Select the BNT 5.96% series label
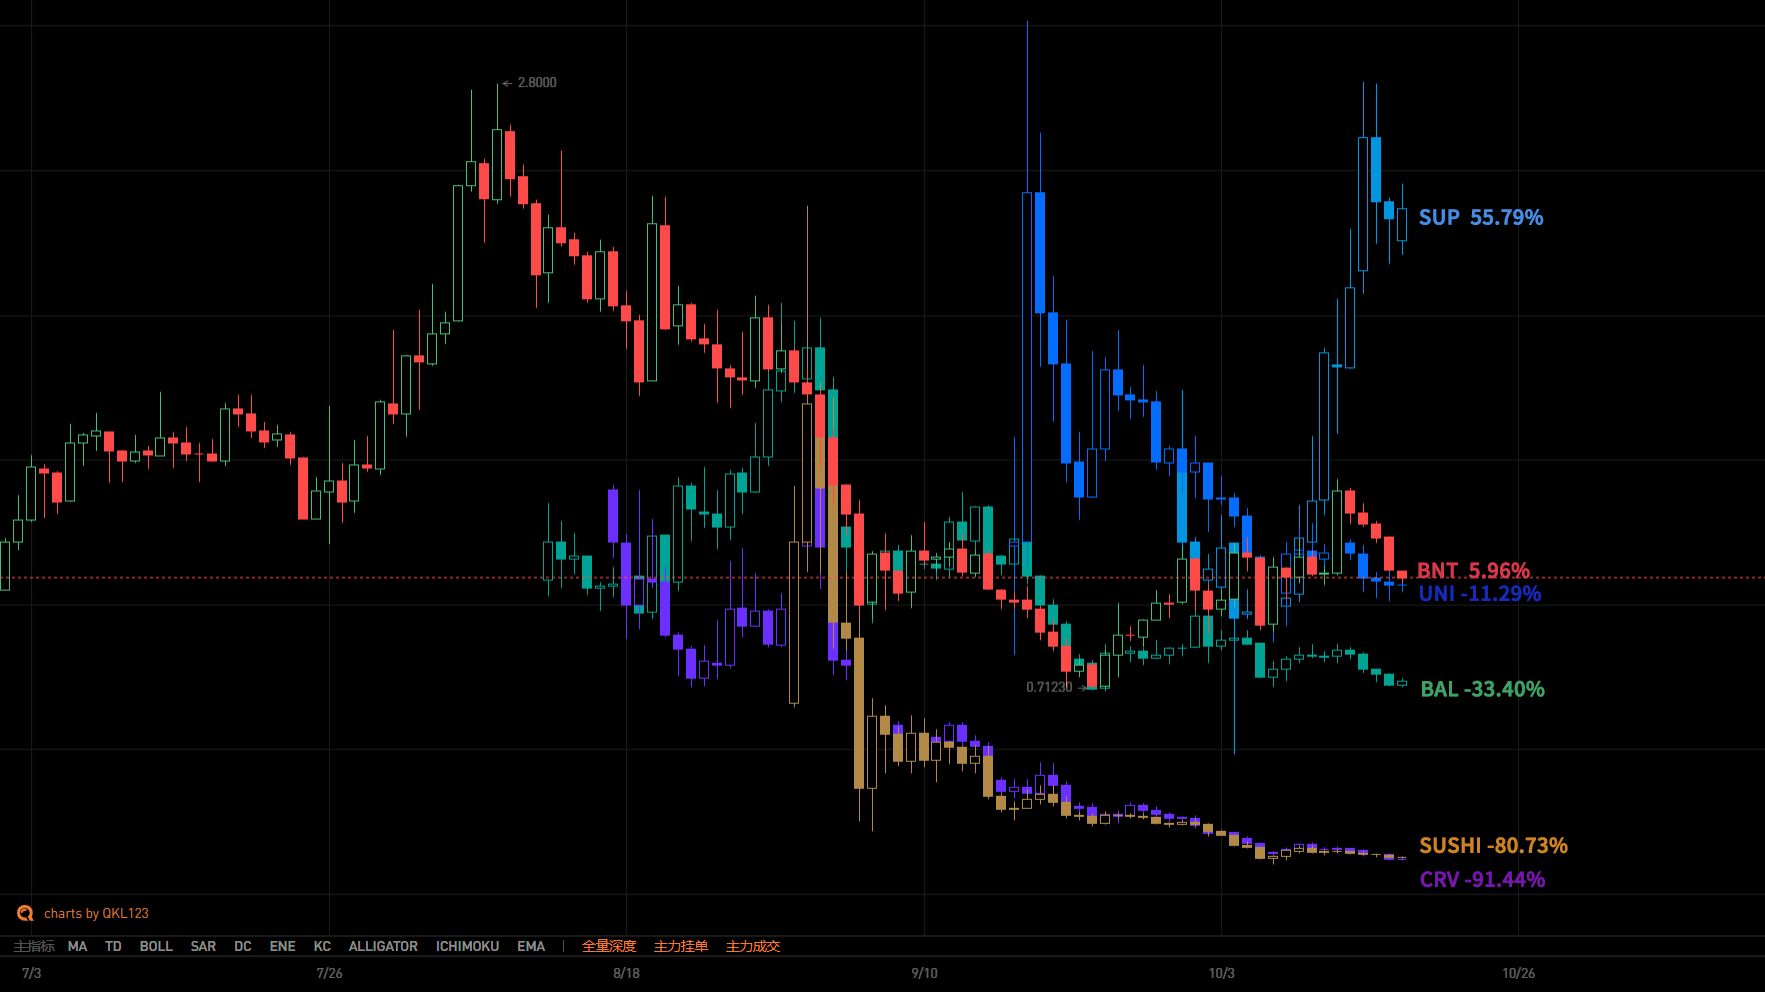 point(1473,570)
